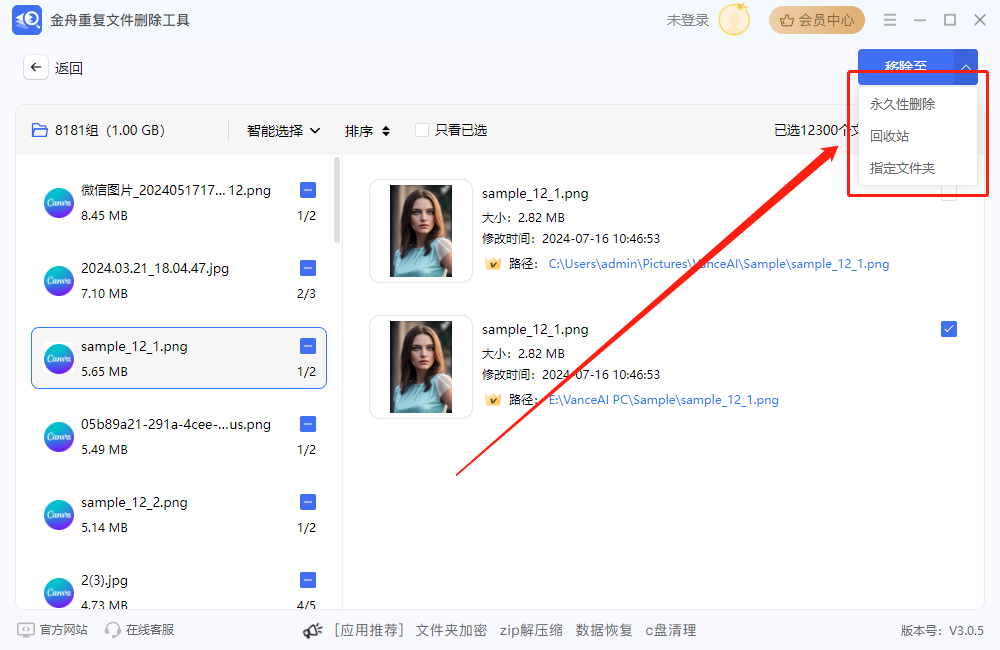
Task: Select the 微信图片_2024051717... 12.png group
Action: pyautogui.click(x=179, y=203)
